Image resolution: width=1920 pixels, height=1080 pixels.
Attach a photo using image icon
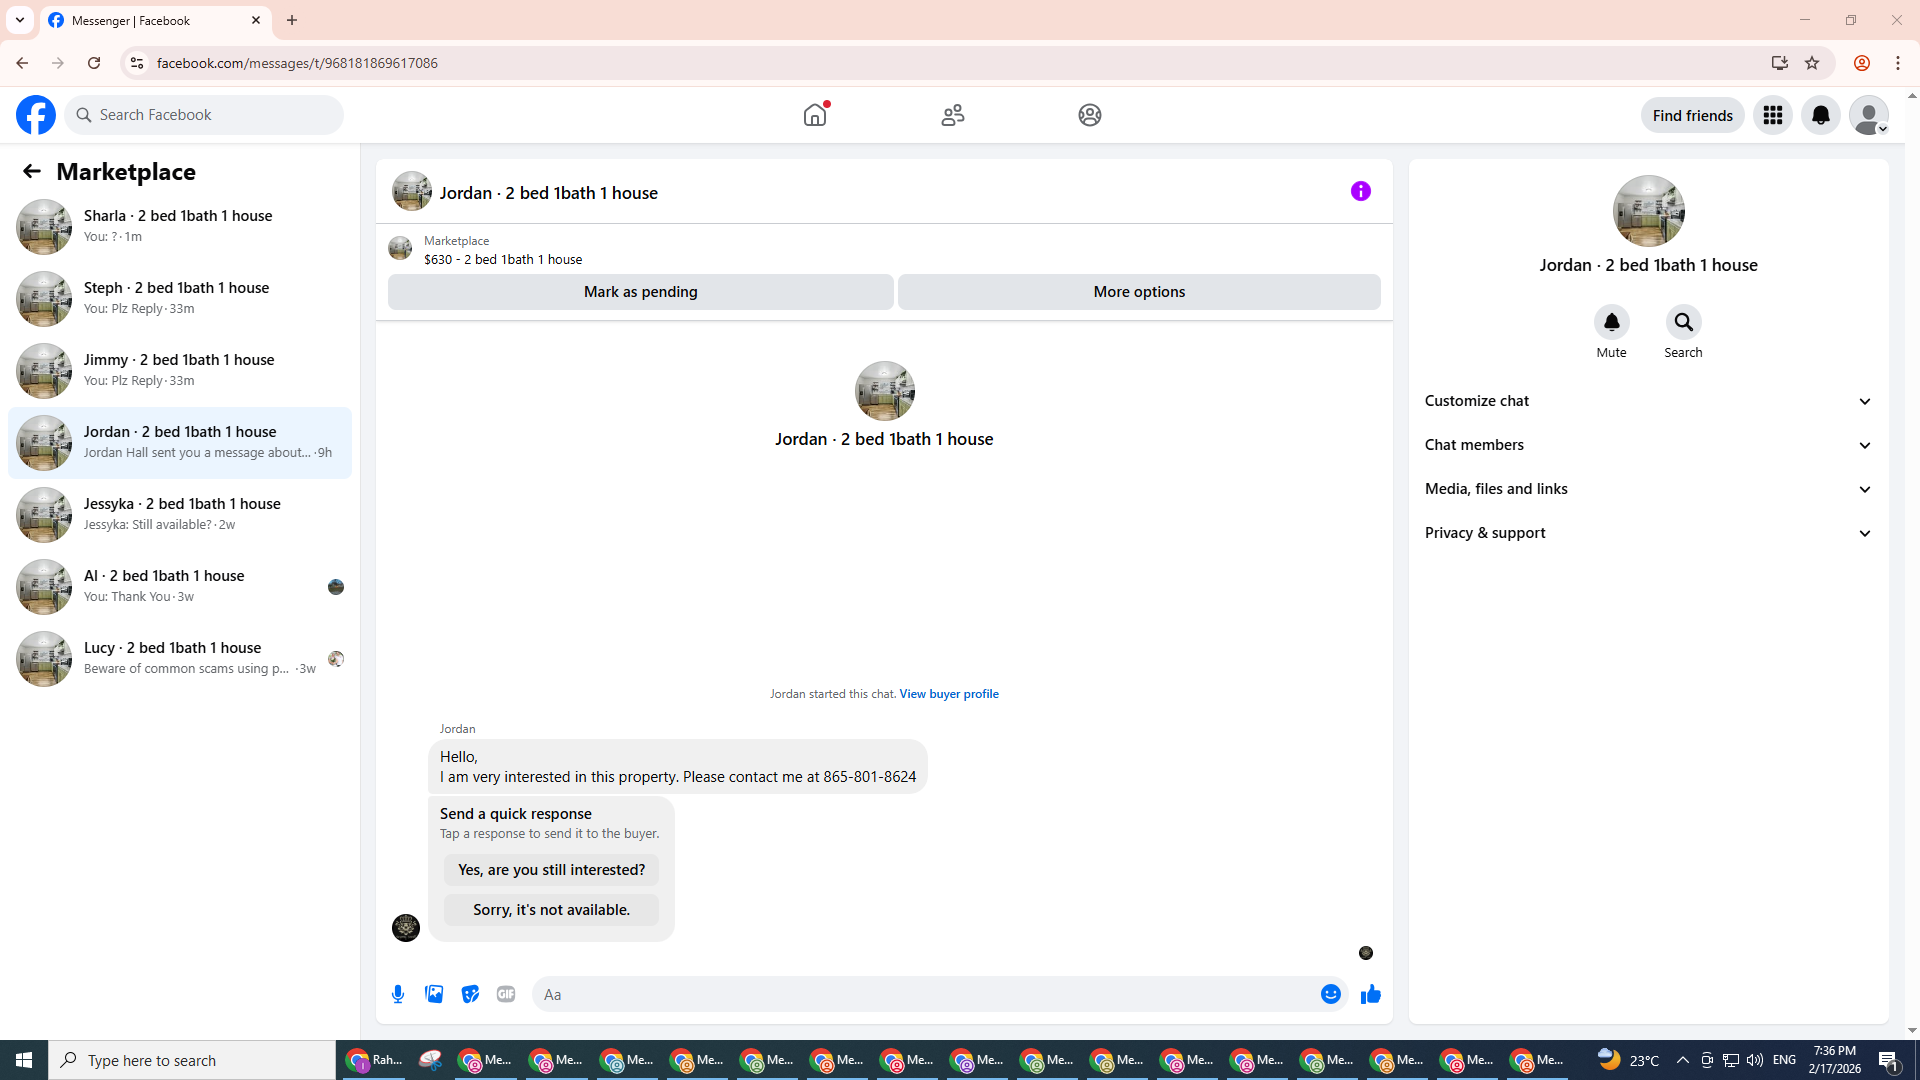434,994
